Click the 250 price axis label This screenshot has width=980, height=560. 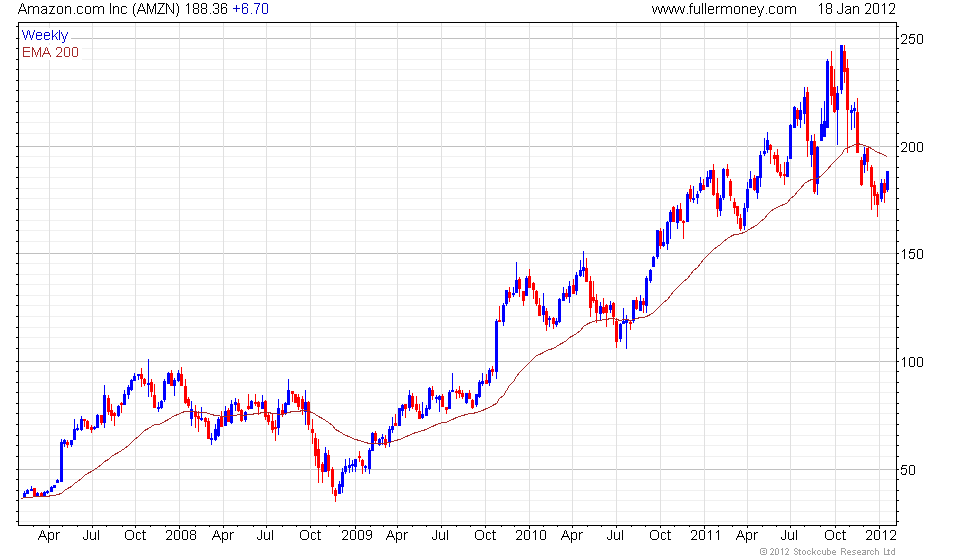[911, 39]
